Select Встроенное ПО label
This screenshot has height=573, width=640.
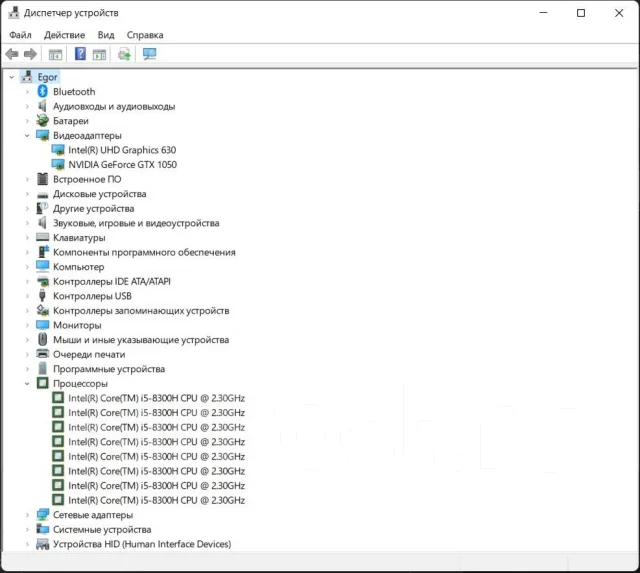pyautogui.click(x=87, y=179)
